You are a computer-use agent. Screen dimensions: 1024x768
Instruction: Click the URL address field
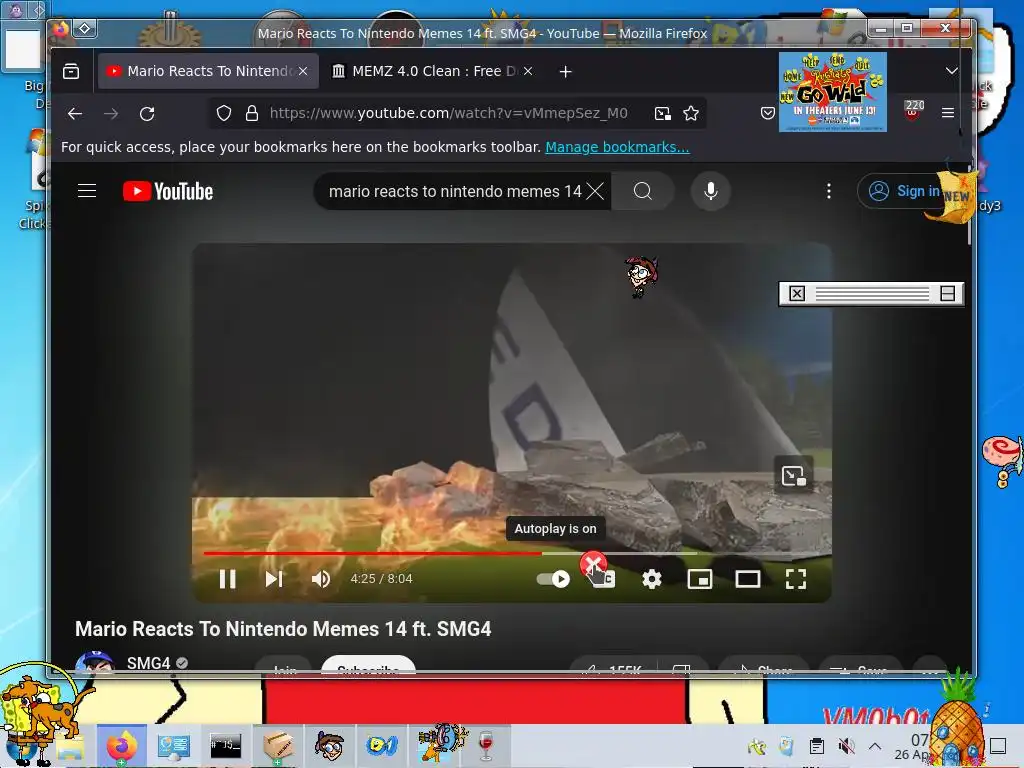coord(448,114)
